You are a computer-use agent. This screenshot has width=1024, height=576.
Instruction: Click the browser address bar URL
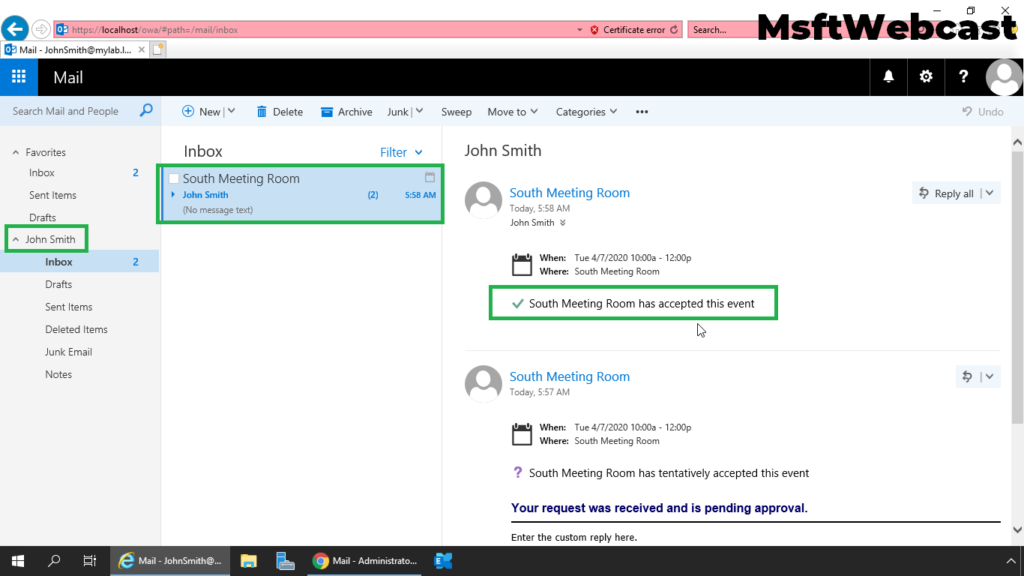[155, 29]
